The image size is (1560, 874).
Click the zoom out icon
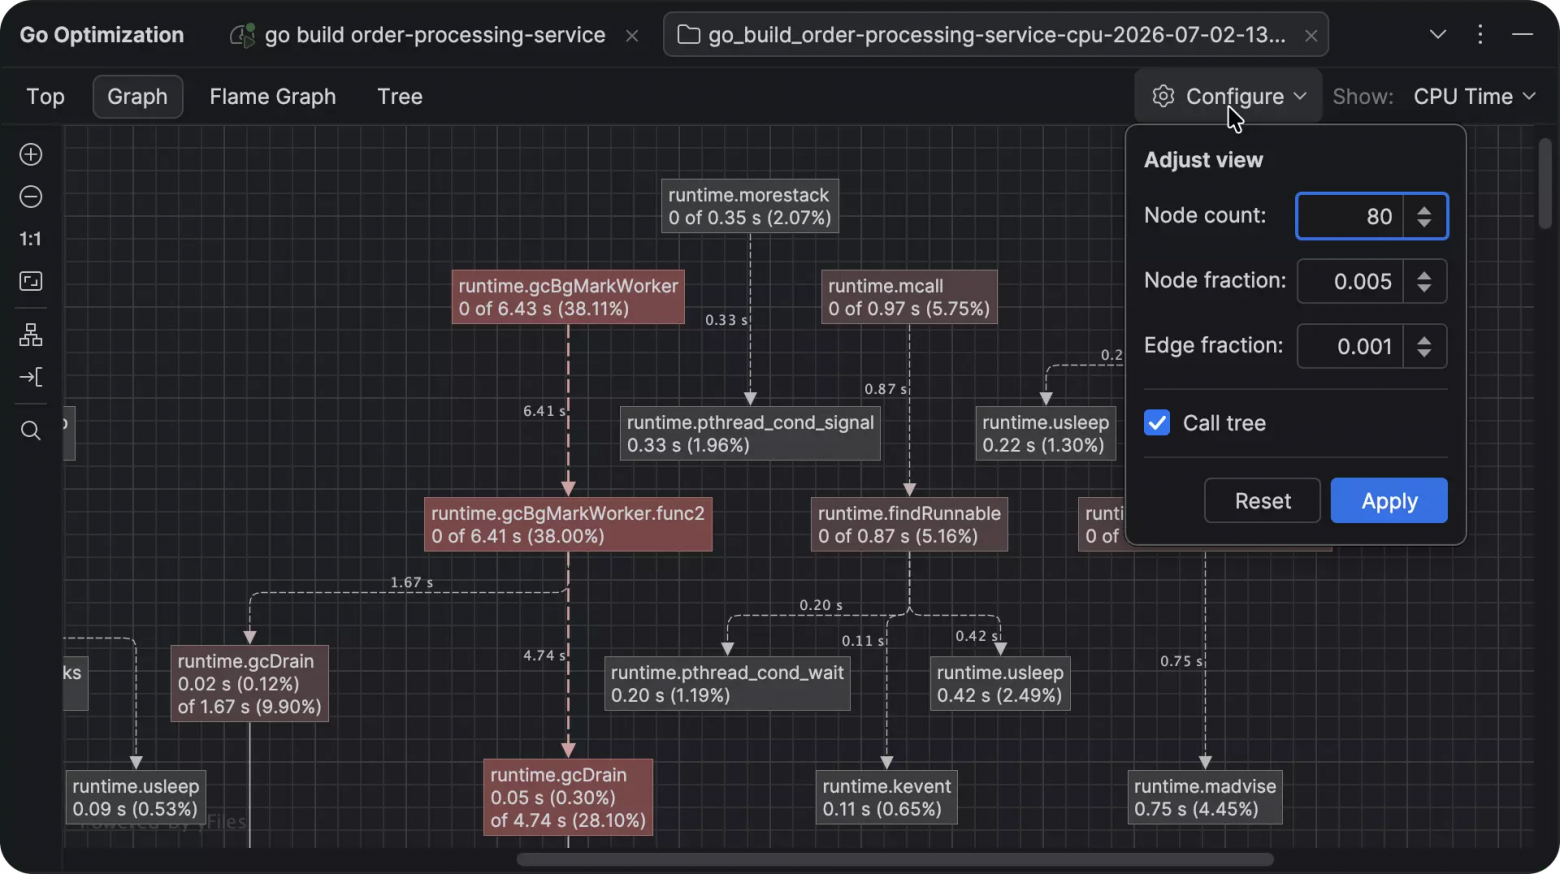(x=31, y=197)
